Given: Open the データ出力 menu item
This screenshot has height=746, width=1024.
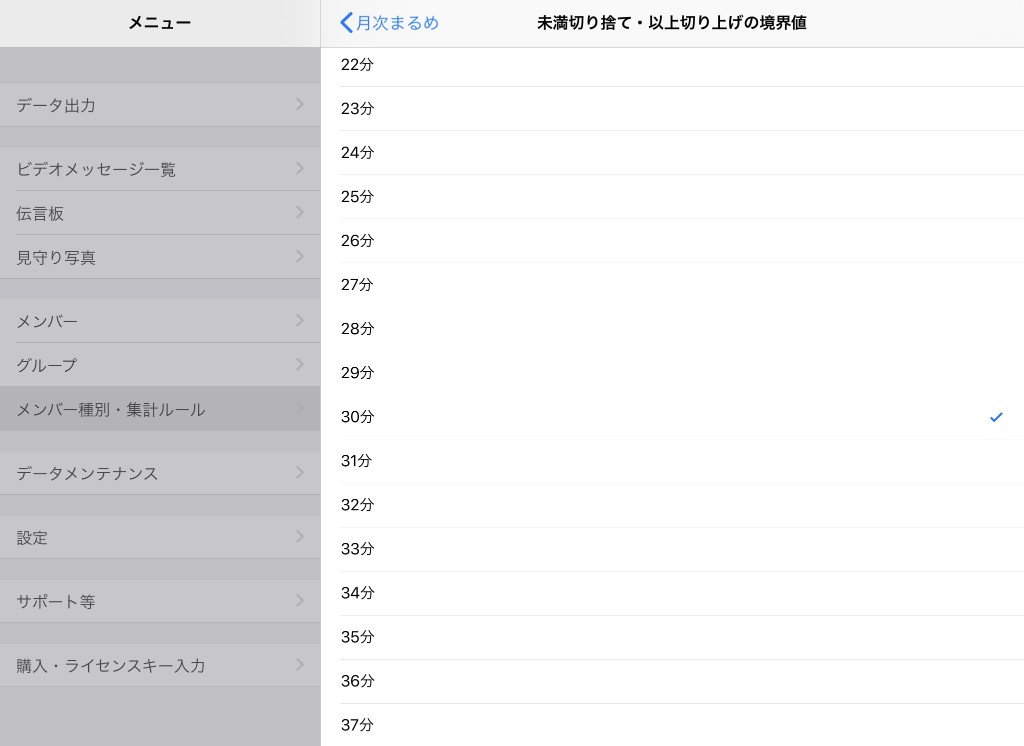Looking at the screenshot, I should [56, 105].
